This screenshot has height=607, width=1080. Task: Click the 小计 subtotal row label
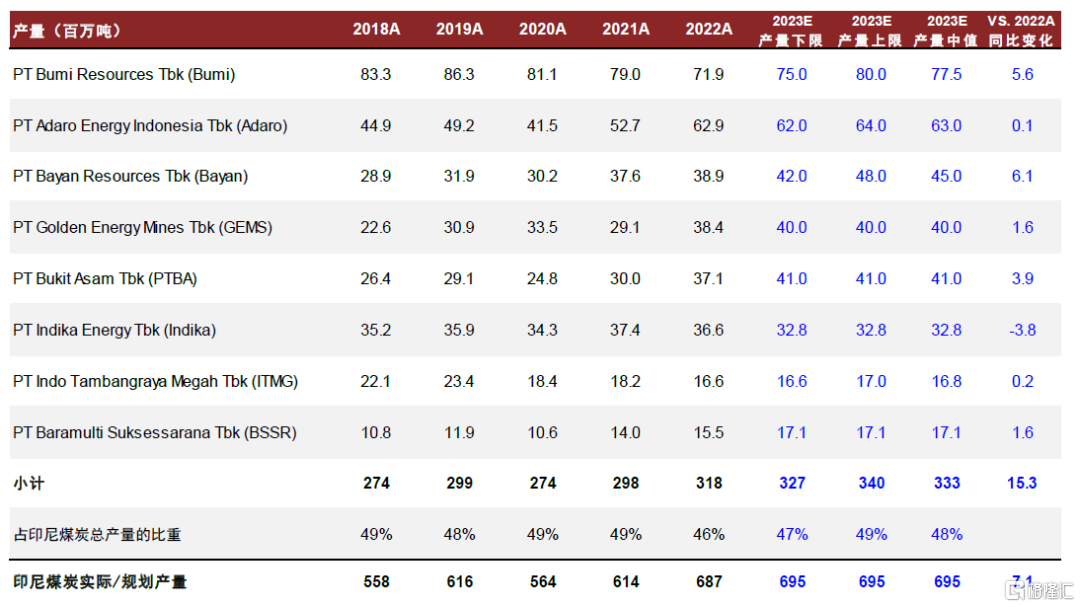pos(29,484)
